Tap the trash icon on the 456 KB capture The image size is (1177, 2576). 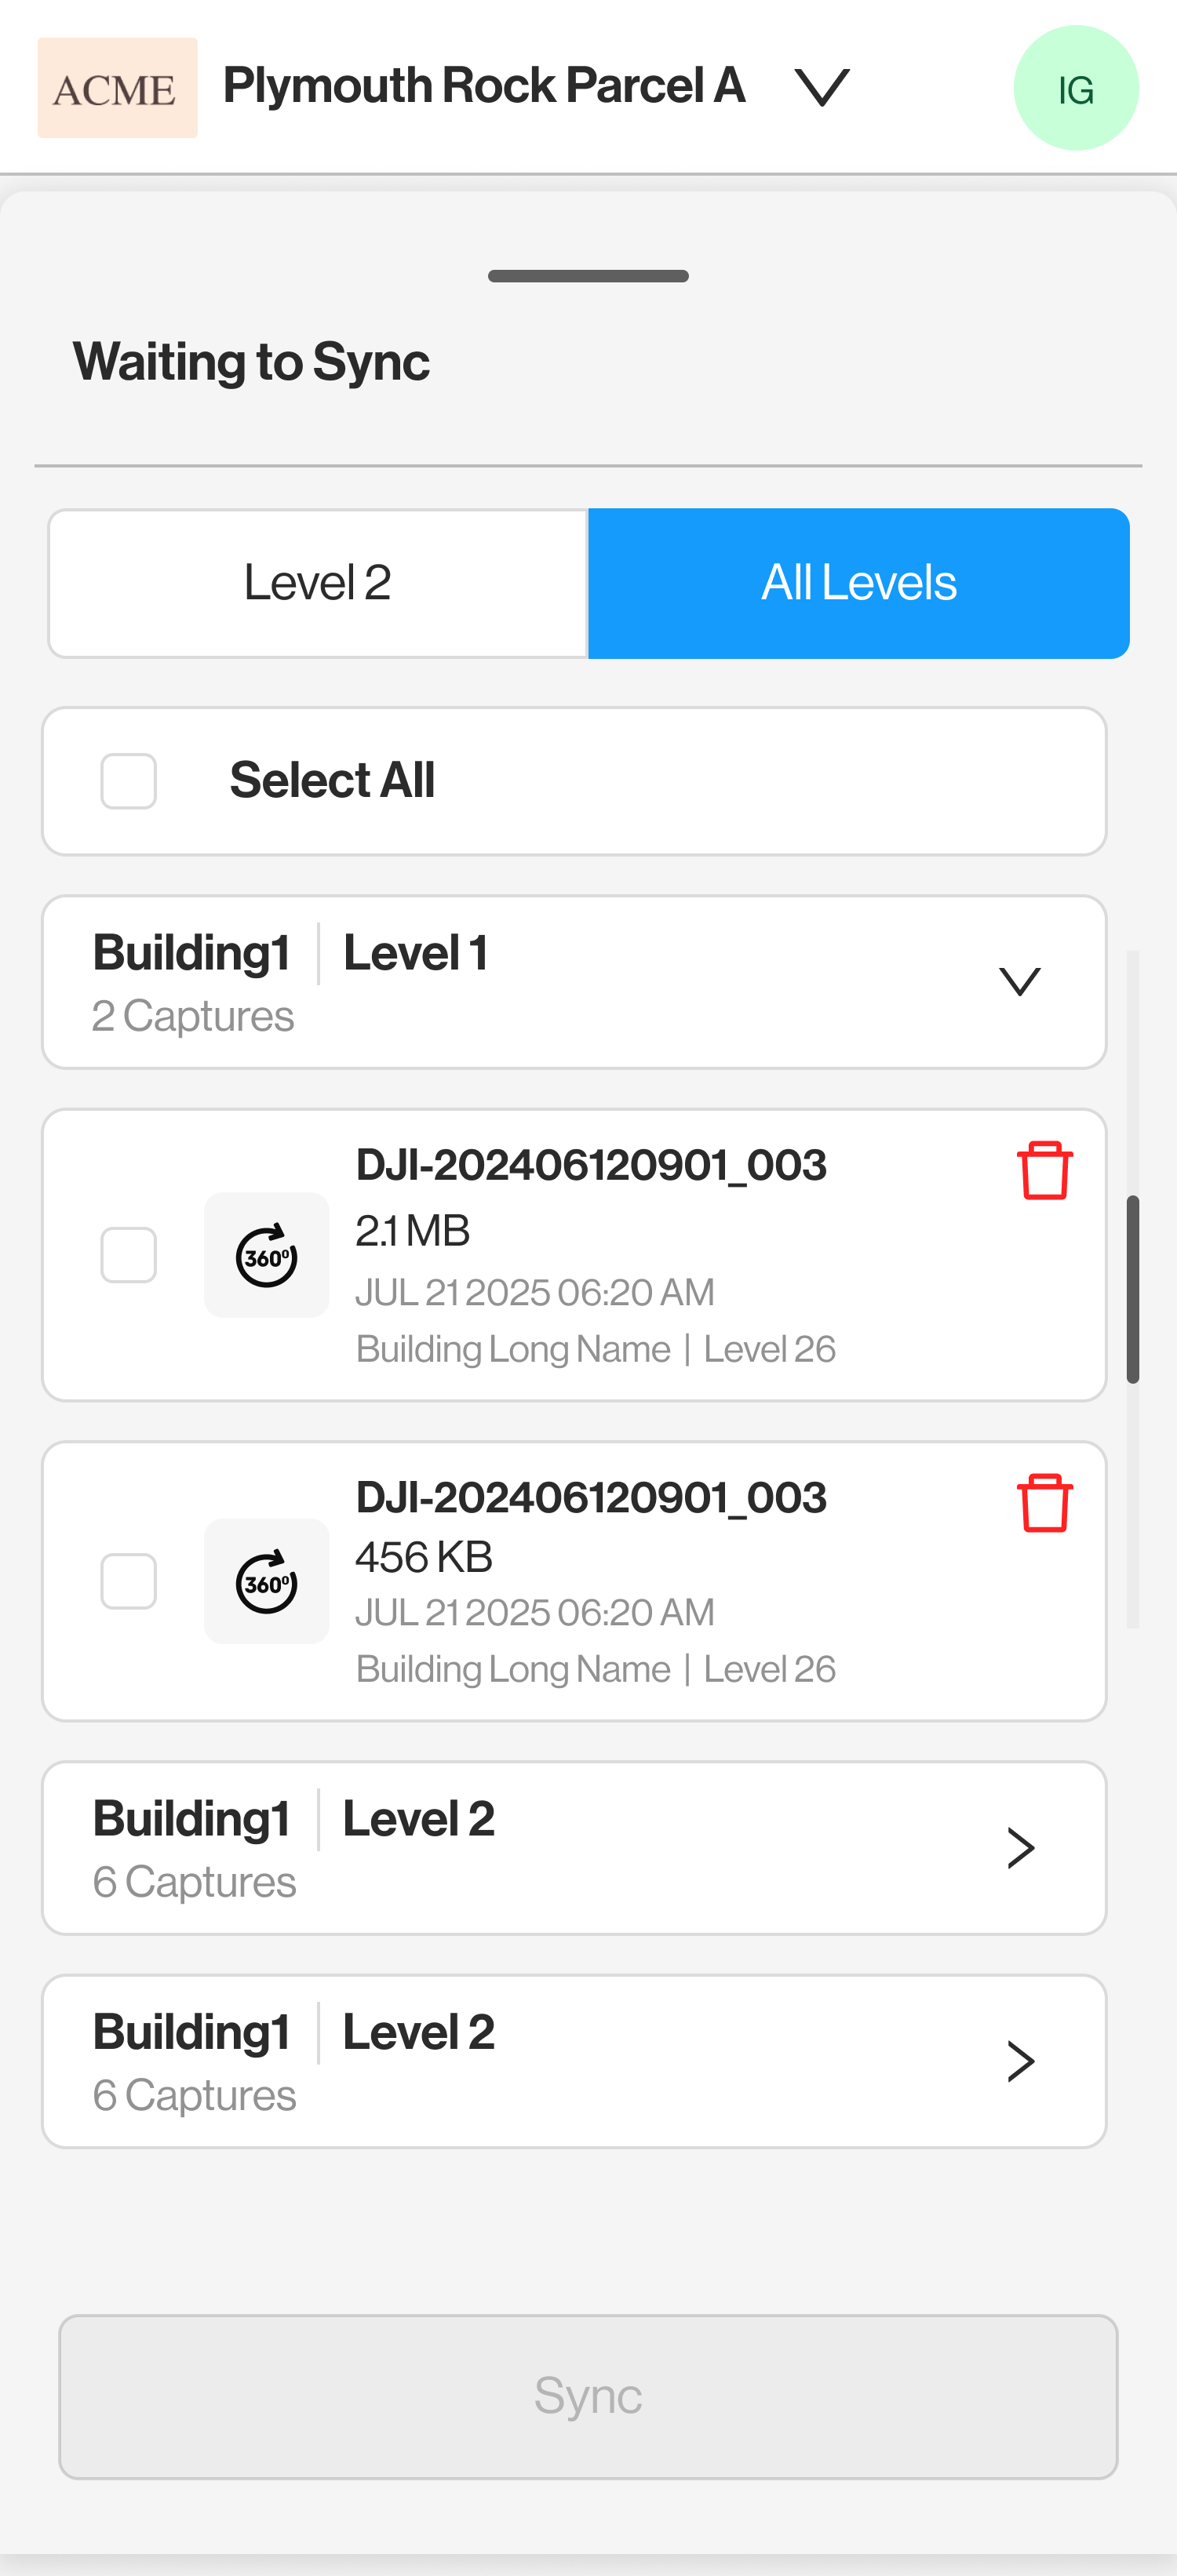(x=1044, y=1502)
